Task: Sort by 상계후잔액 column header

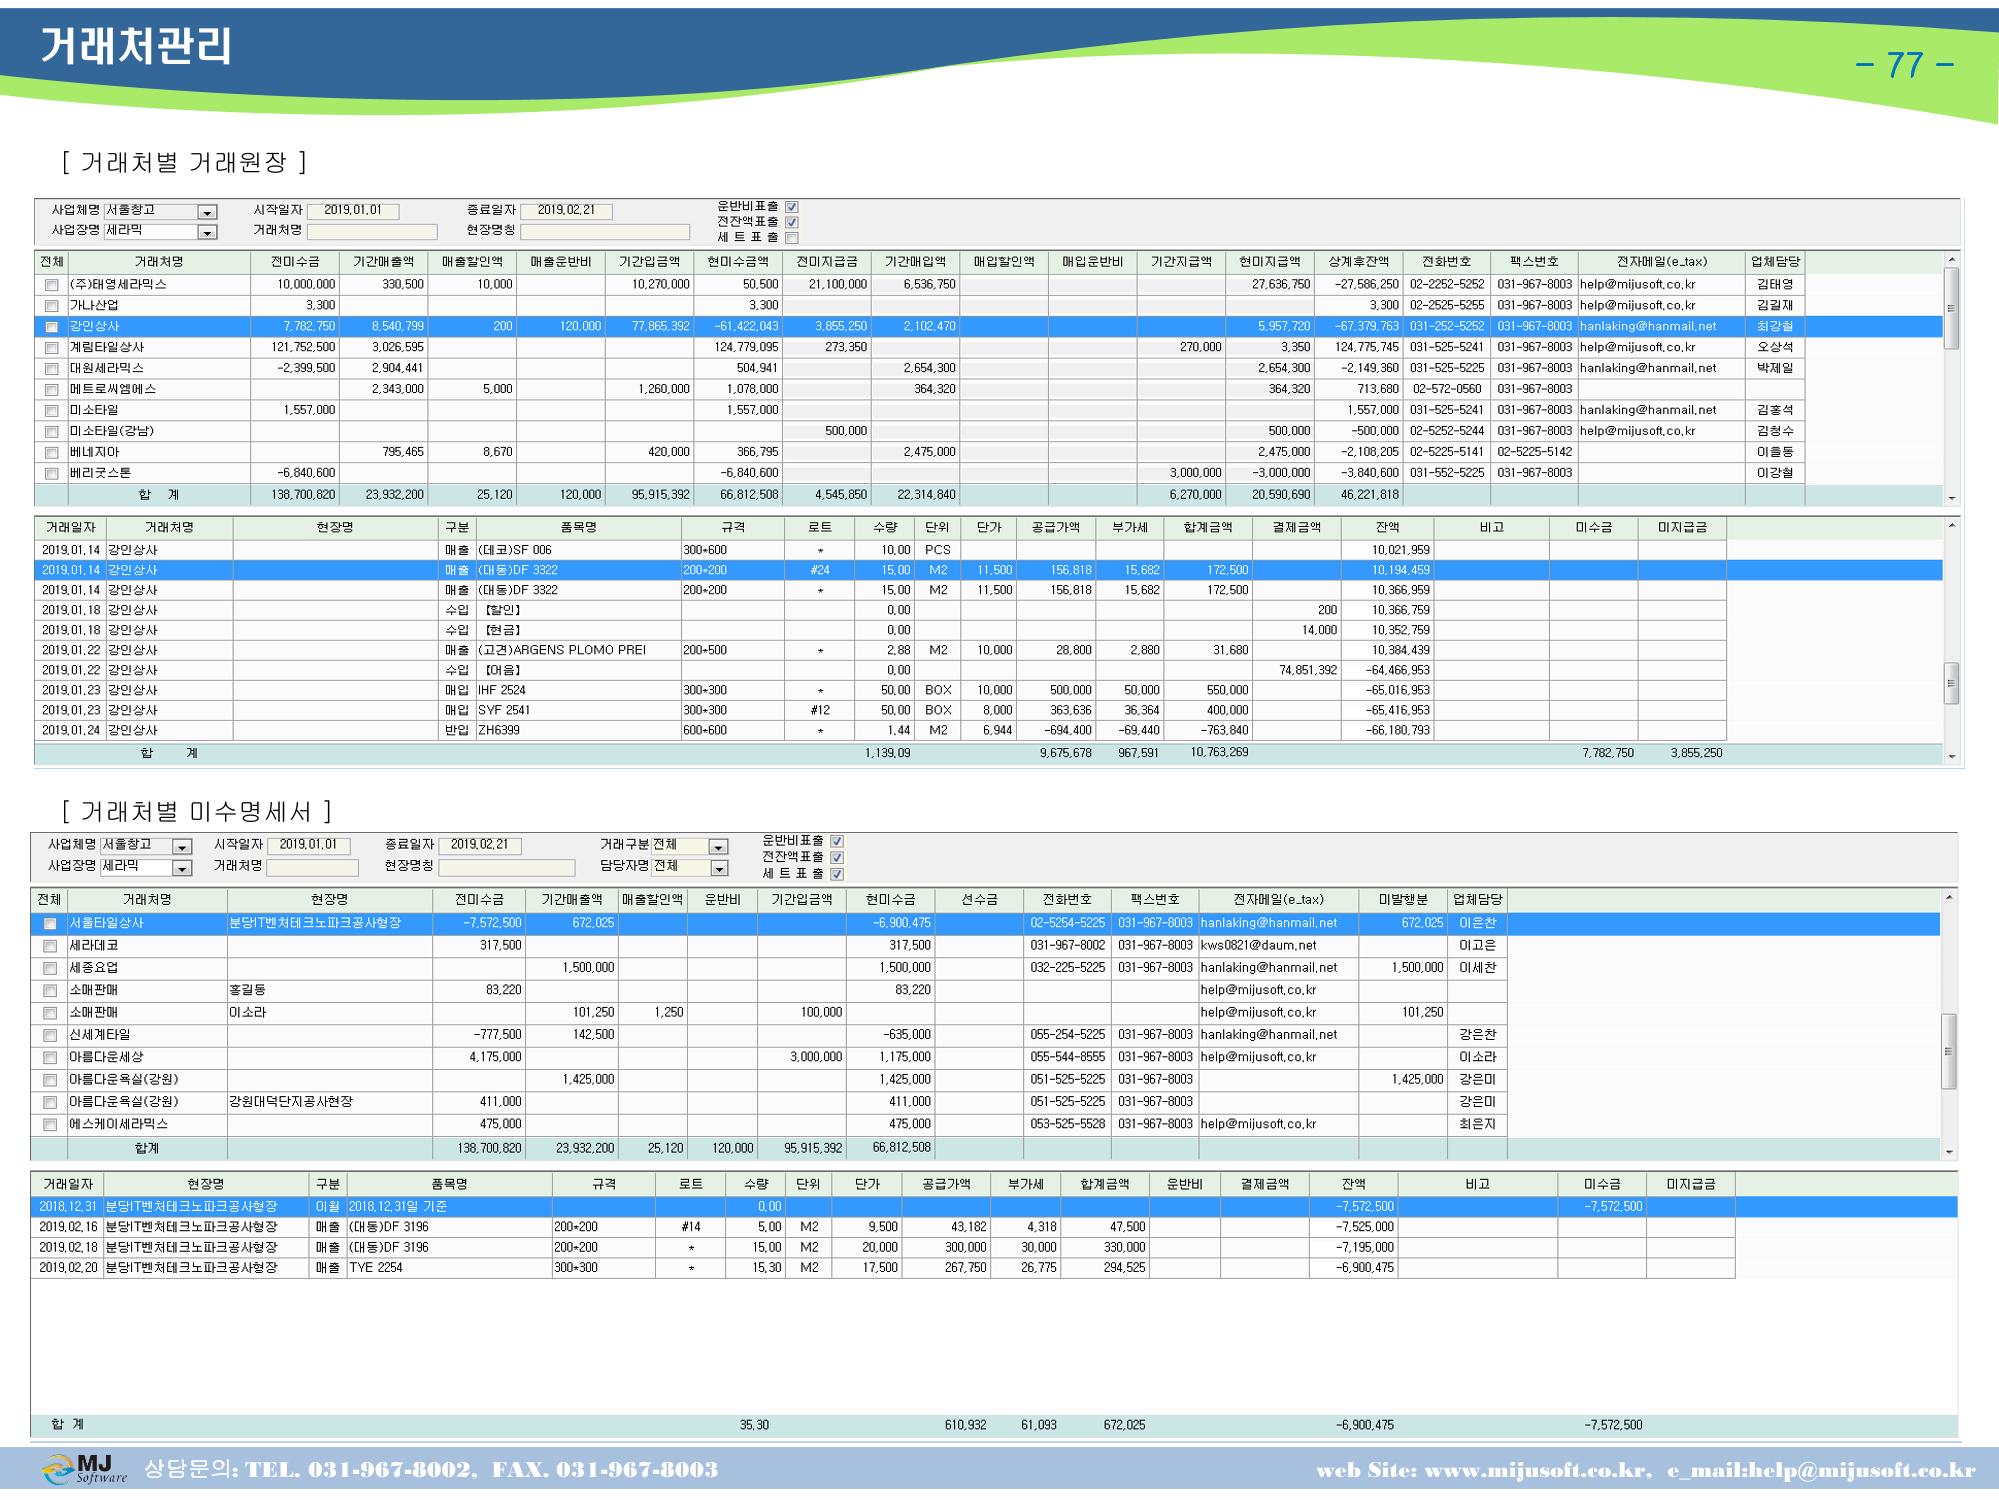Action: click(x=1359, y=262)
